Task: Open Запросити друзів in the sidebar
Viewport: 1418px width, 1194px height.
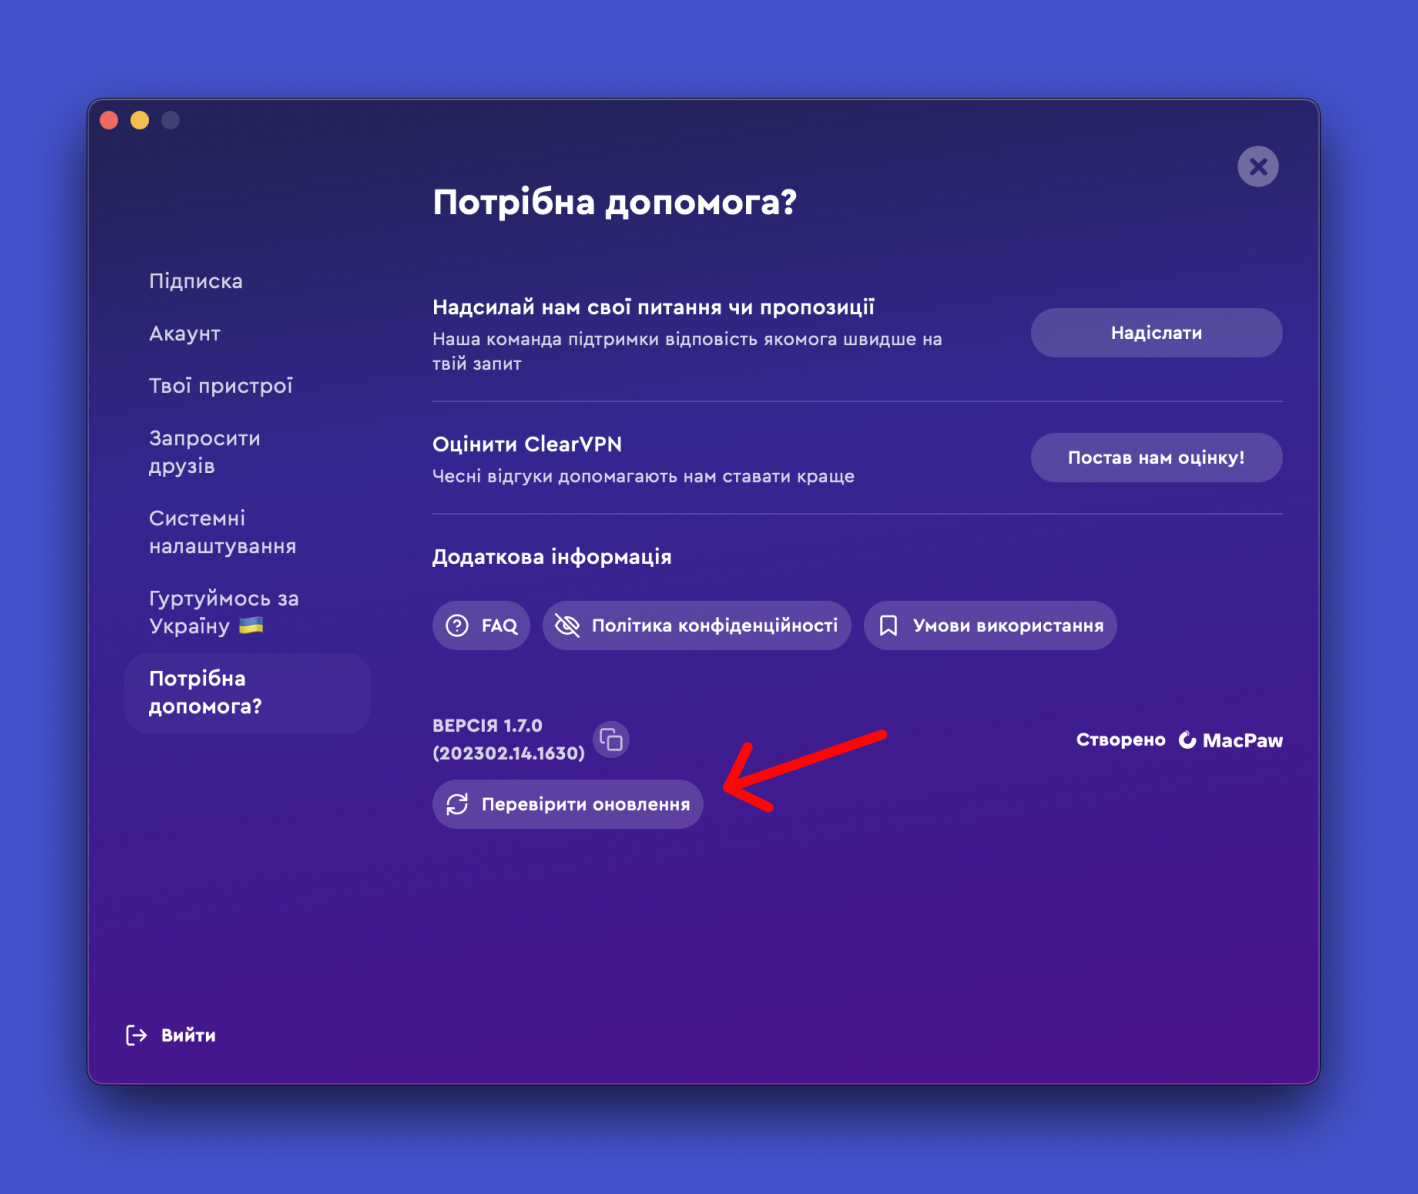Action: [x=205, y=452]
